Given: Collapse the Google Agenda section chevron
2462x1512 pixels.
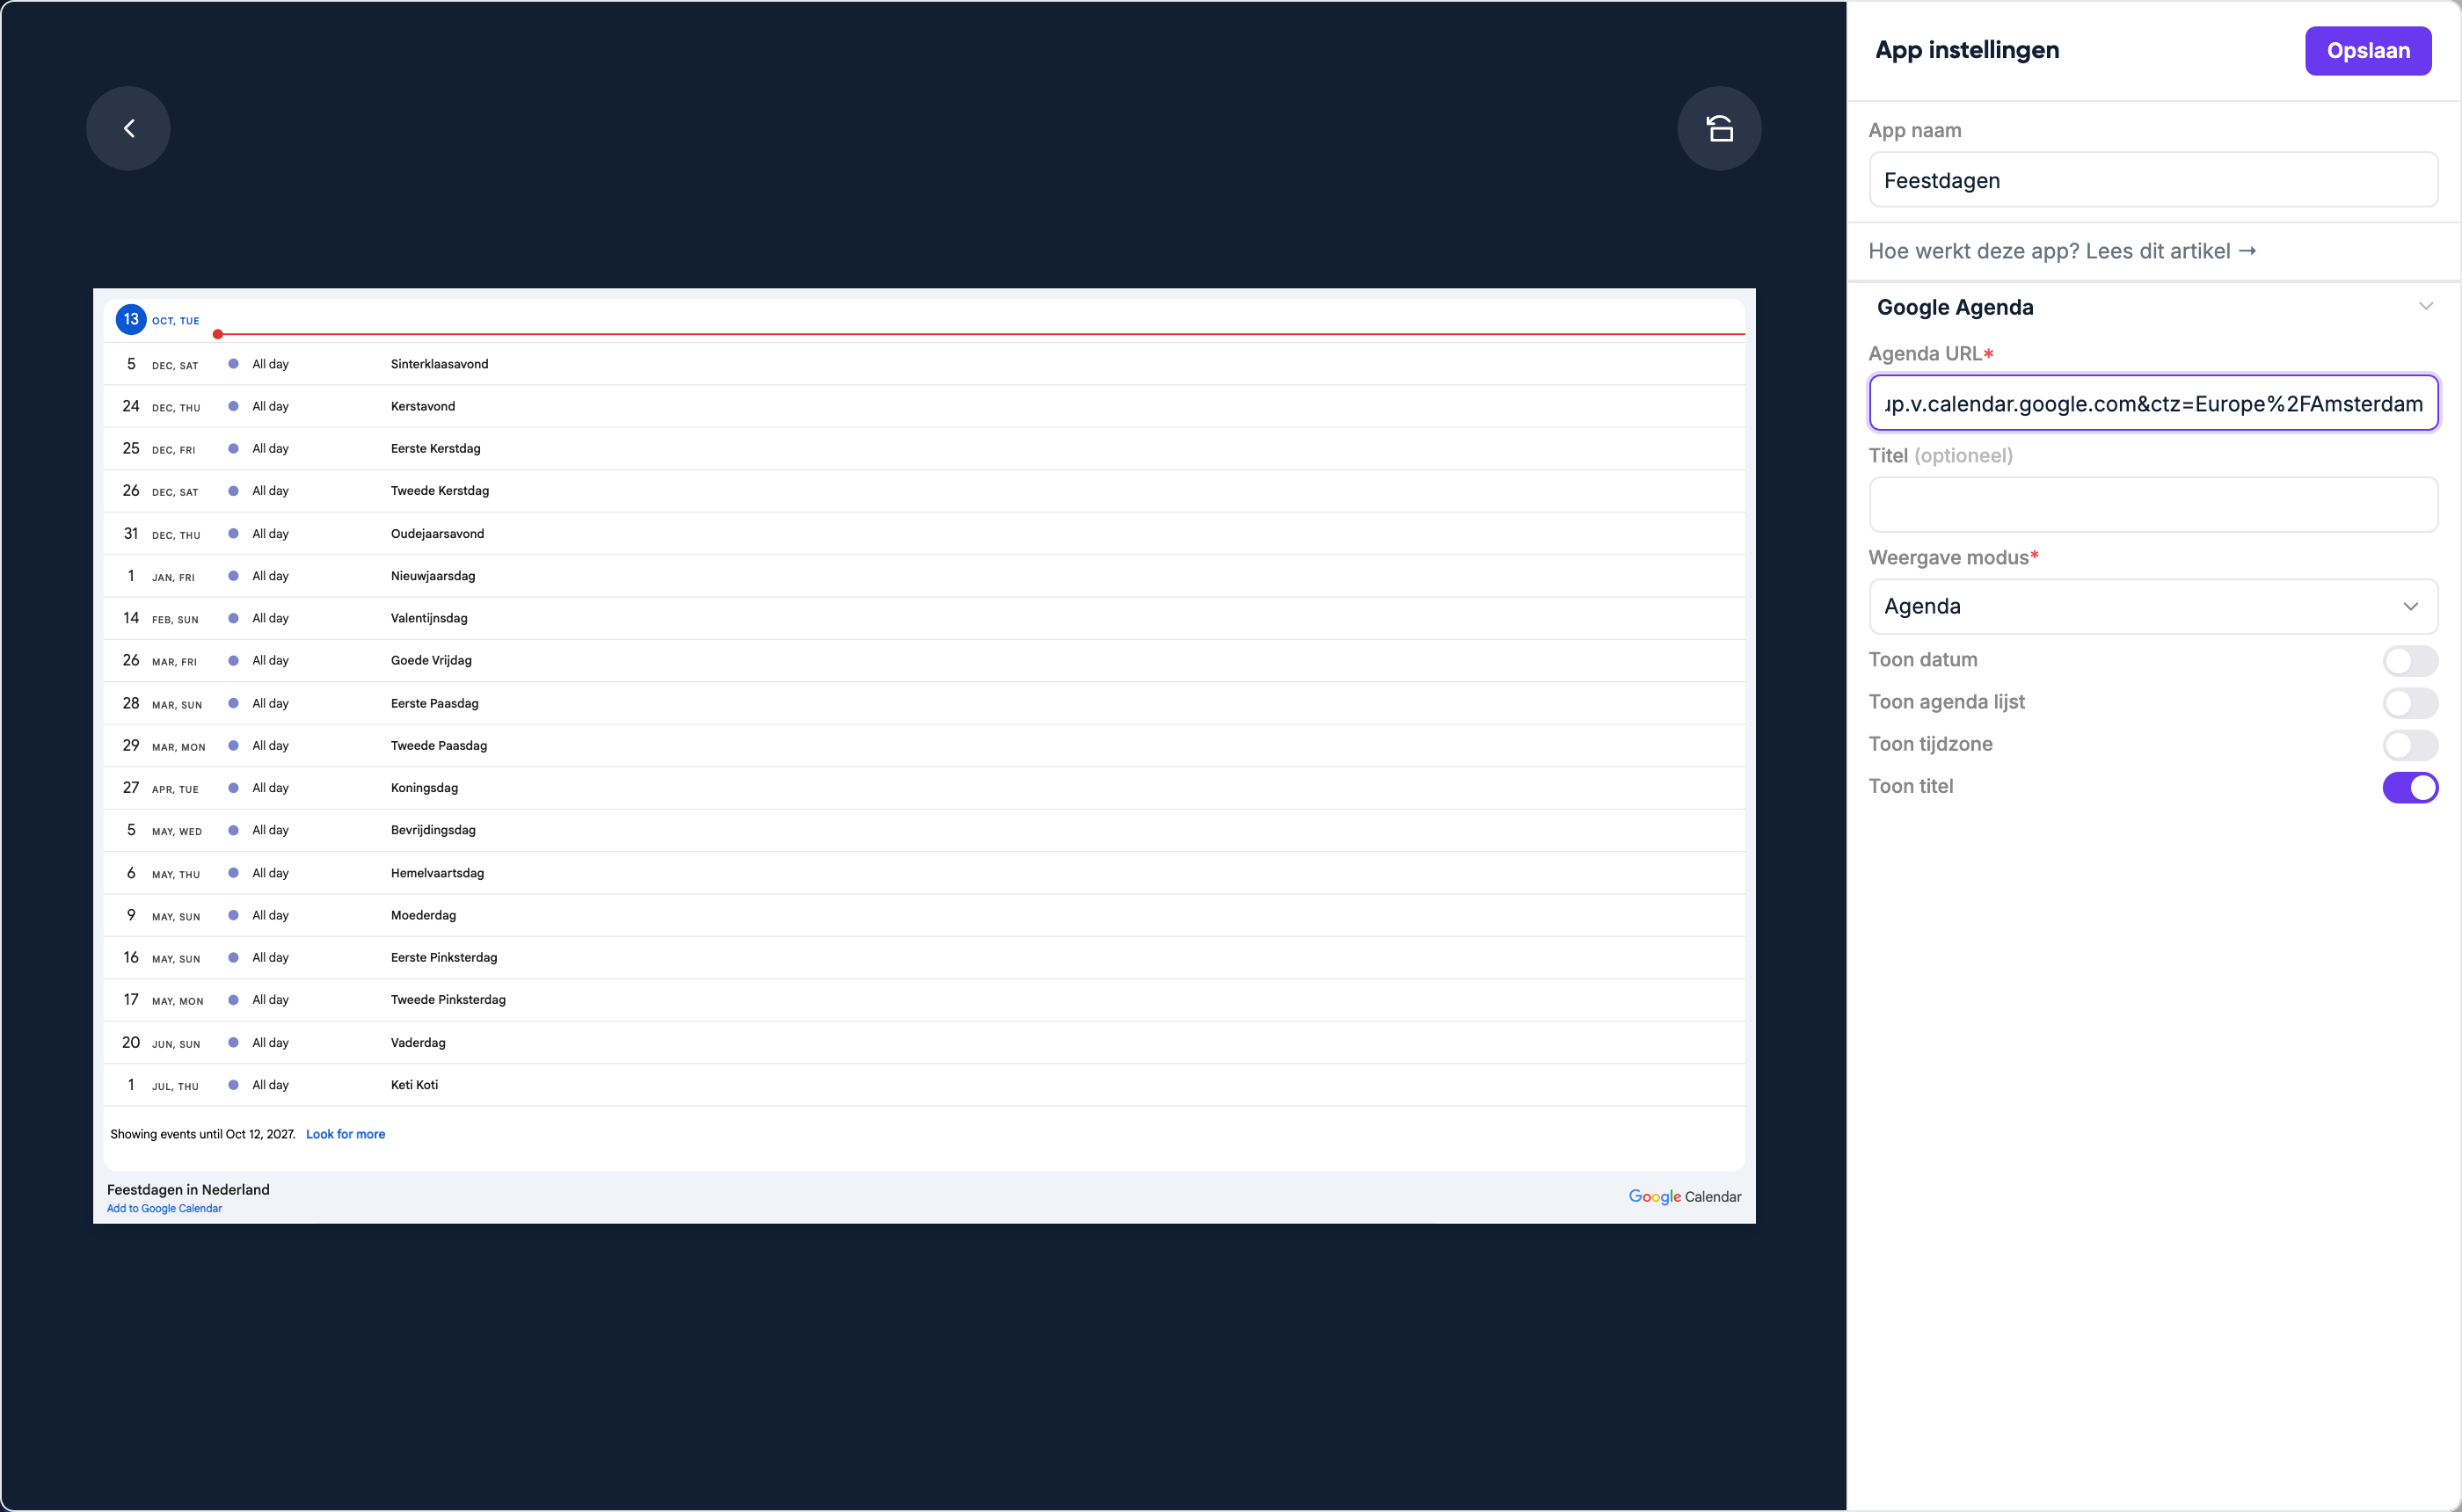Looking at the screenshot, I should point(2425,306).
